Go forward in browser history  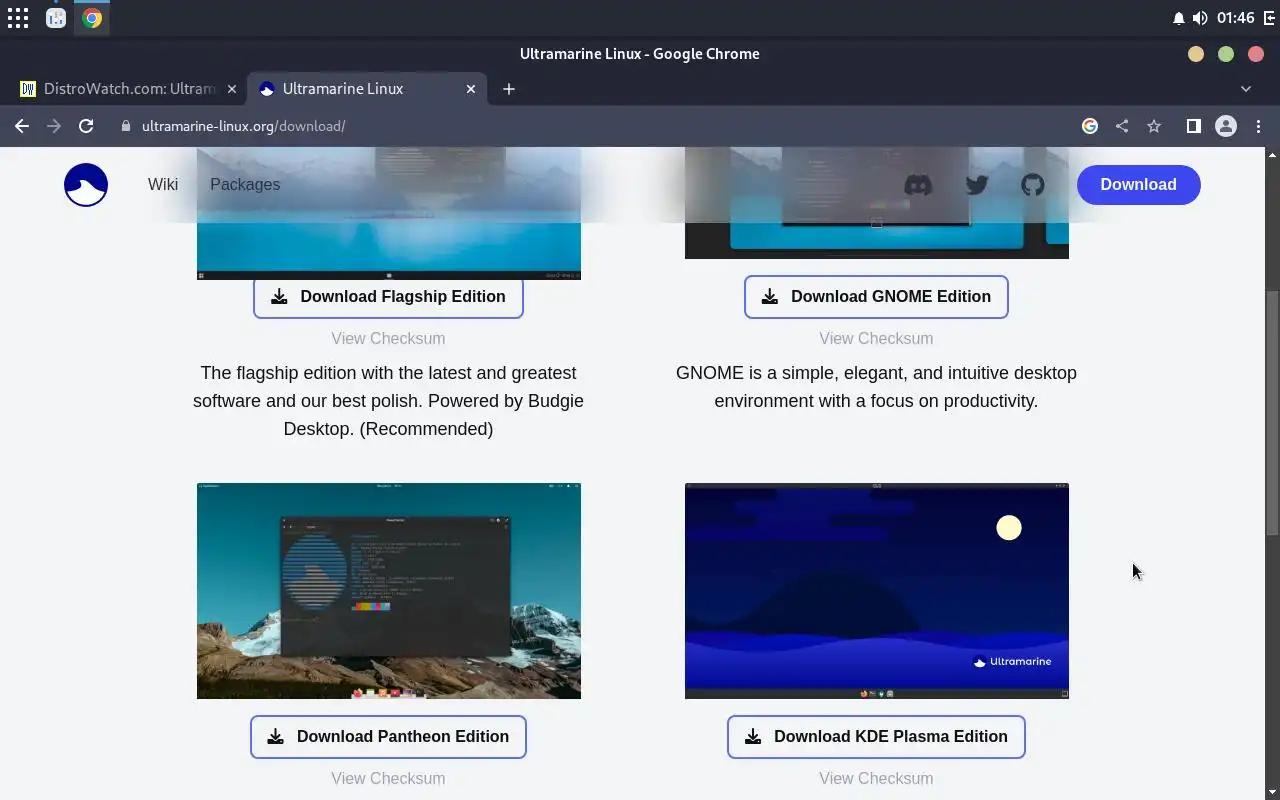coord(54,126)
